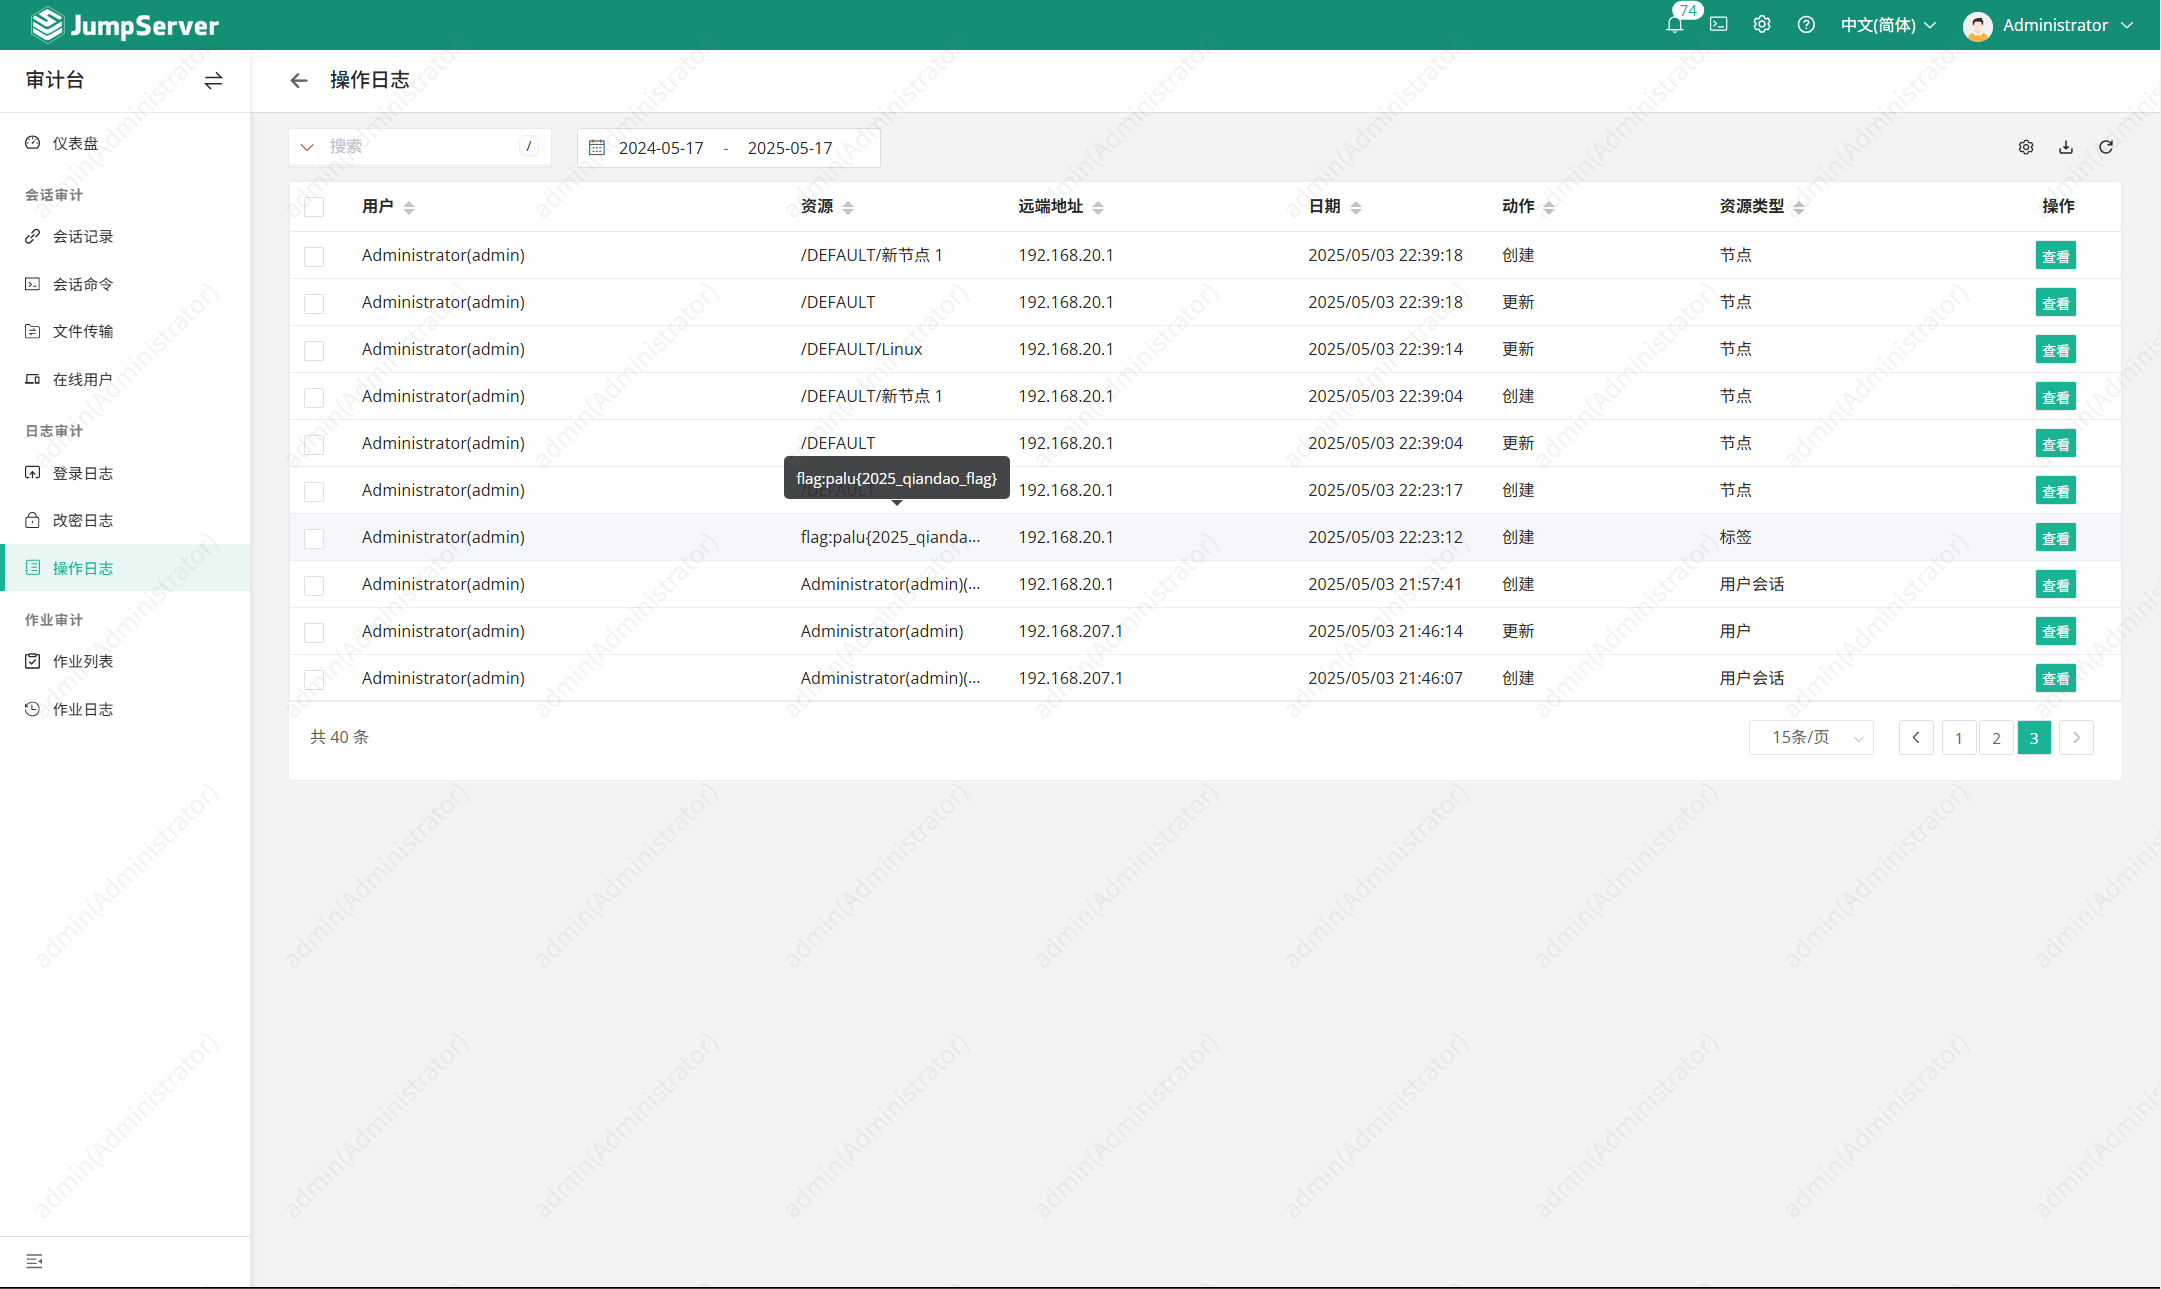
Task: Open the web terminal icon in header
Action: point(1719,25)
